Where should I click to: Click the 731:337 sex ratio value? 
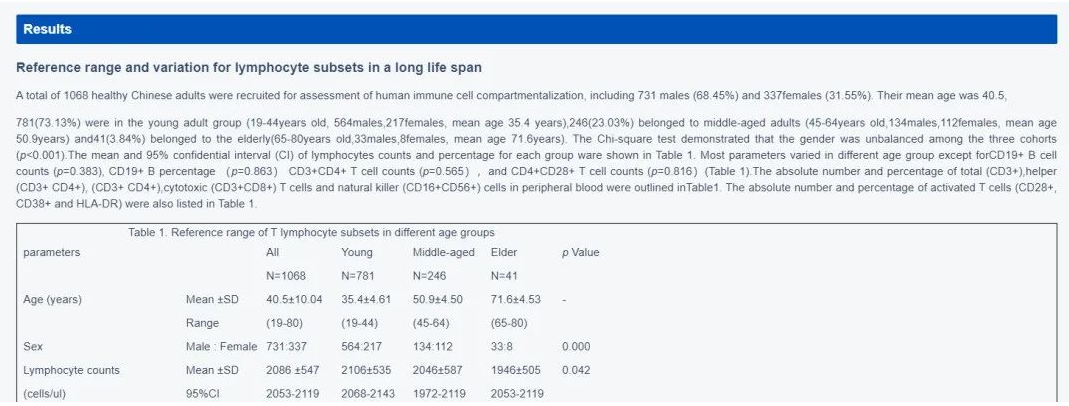click(286, 346)
